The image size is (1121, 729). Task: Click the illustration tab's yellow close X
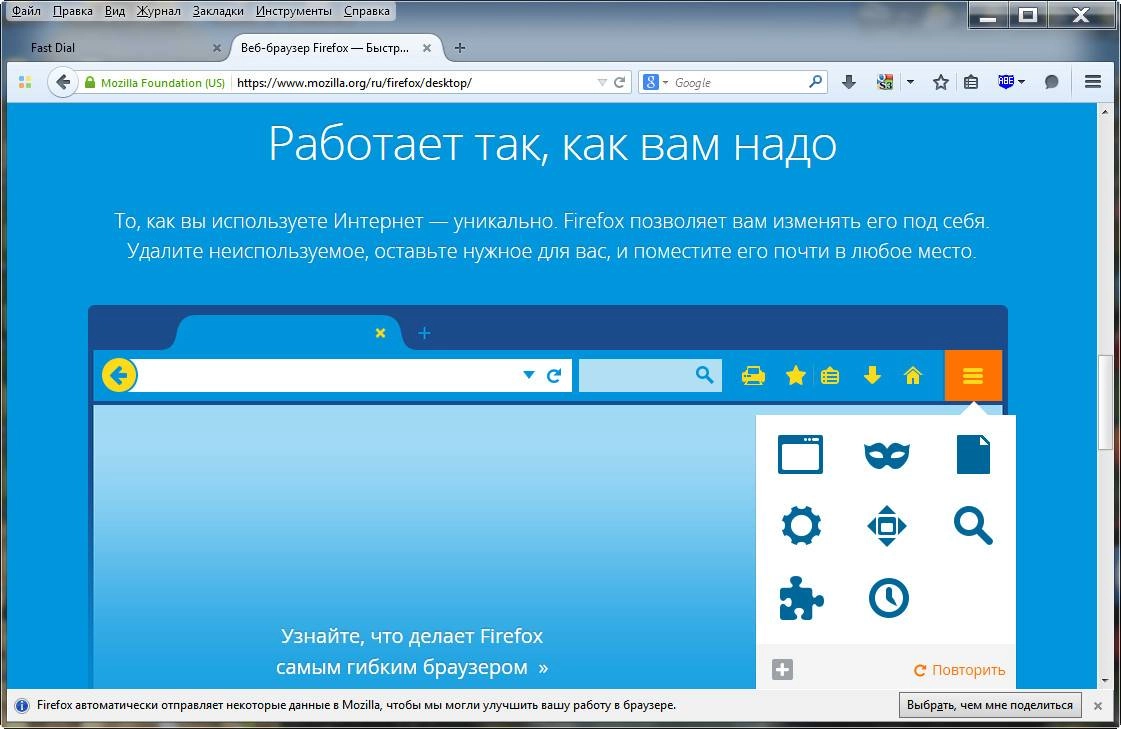click(380, 333)
